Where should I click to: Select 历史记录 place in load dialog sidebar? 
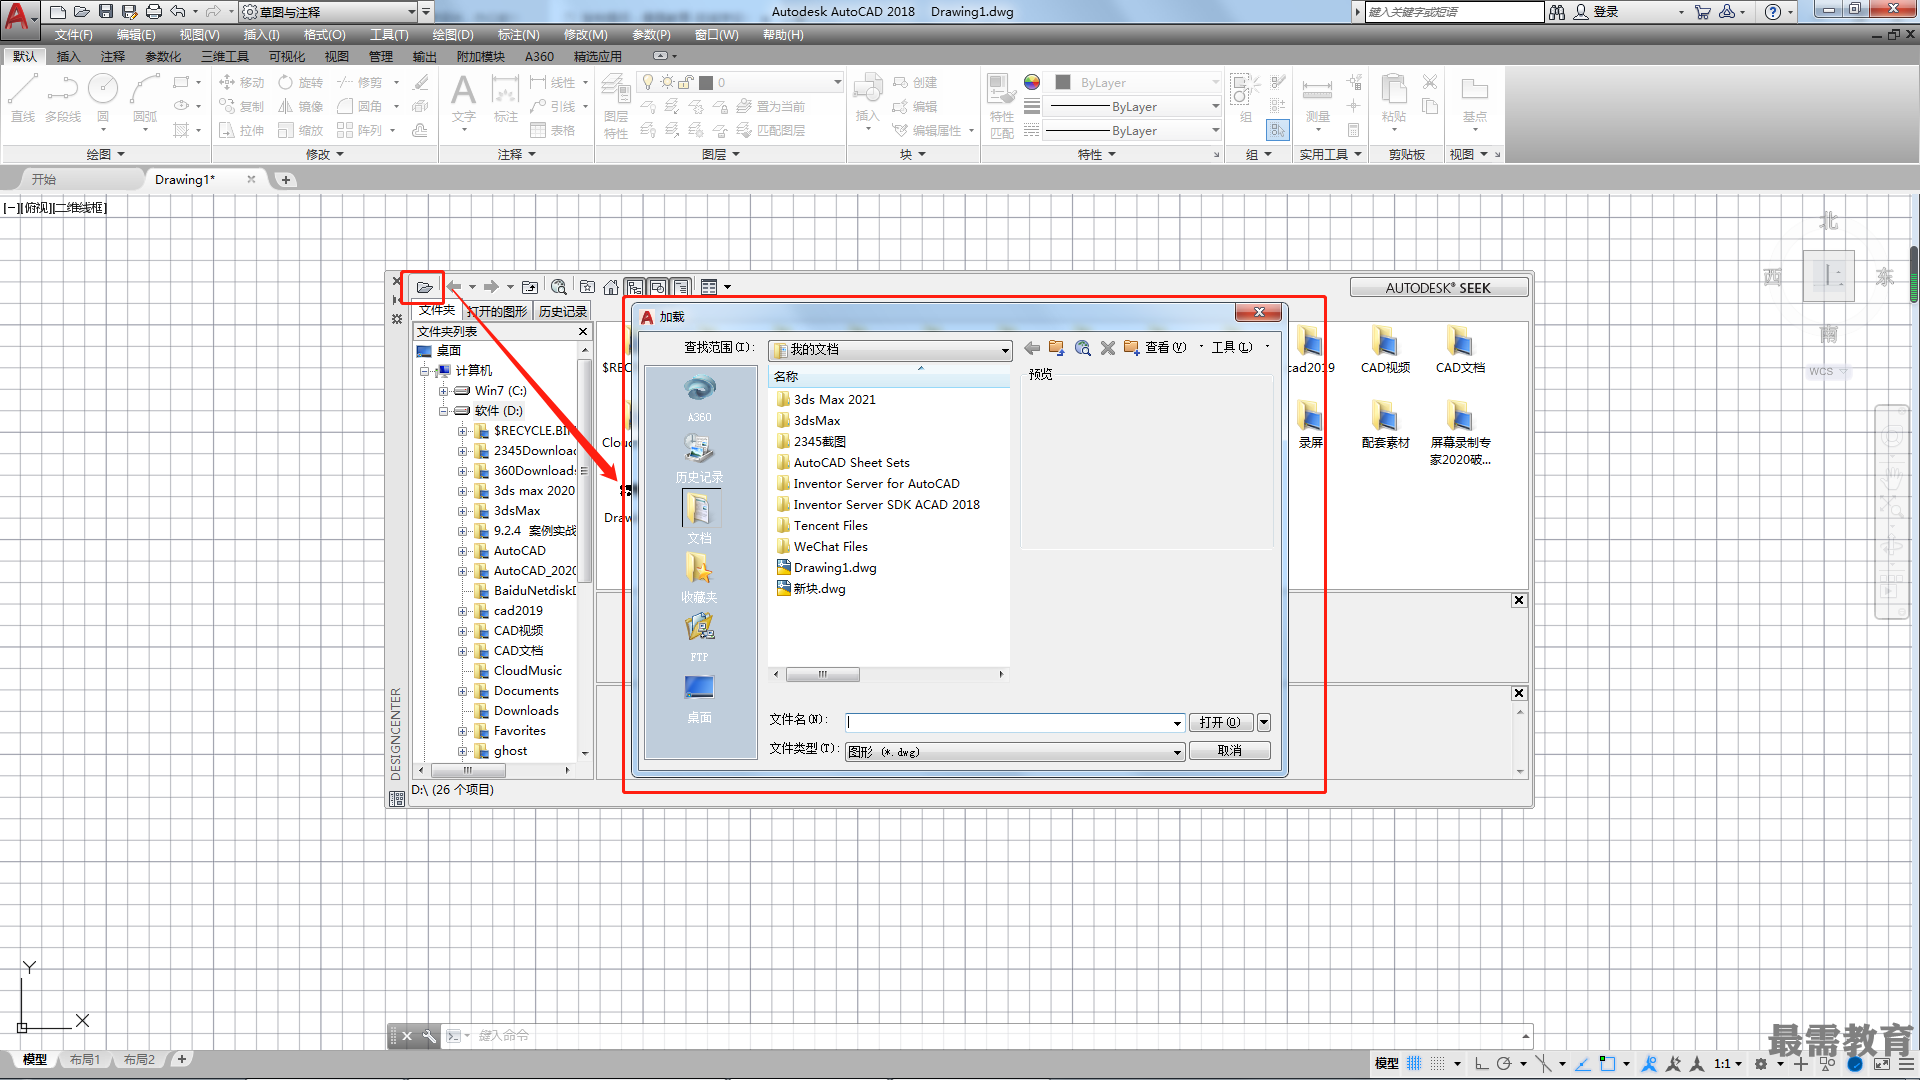click(x=699, y=458)
